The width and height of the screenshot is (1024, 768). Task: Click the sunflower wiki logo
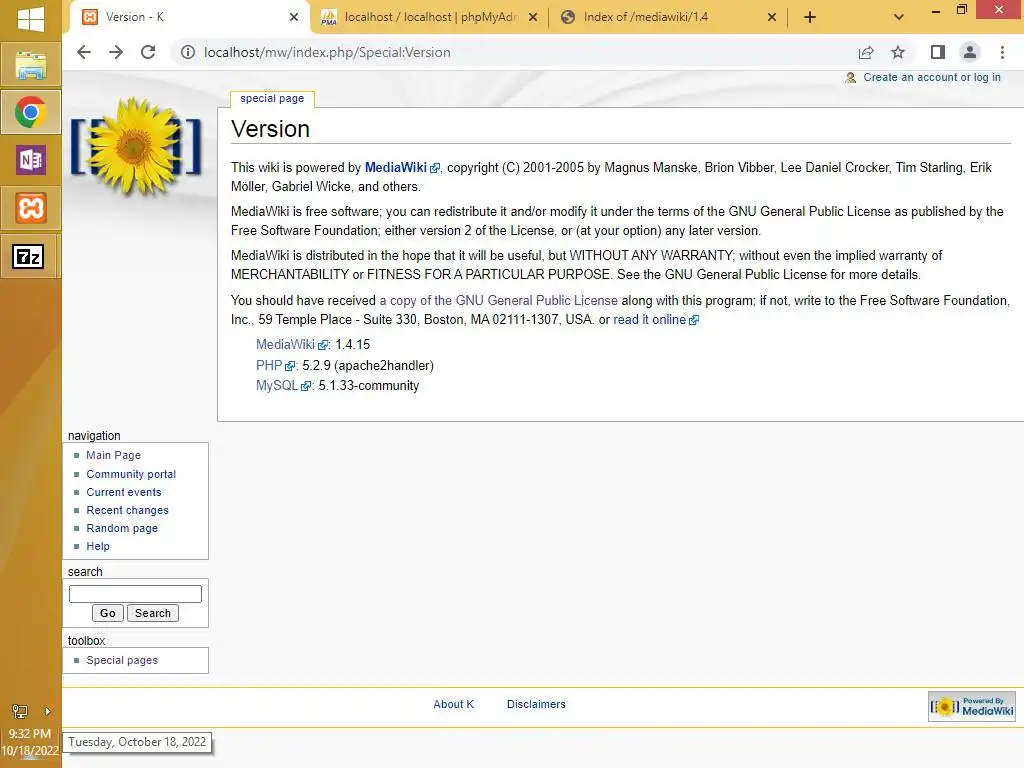136,148
